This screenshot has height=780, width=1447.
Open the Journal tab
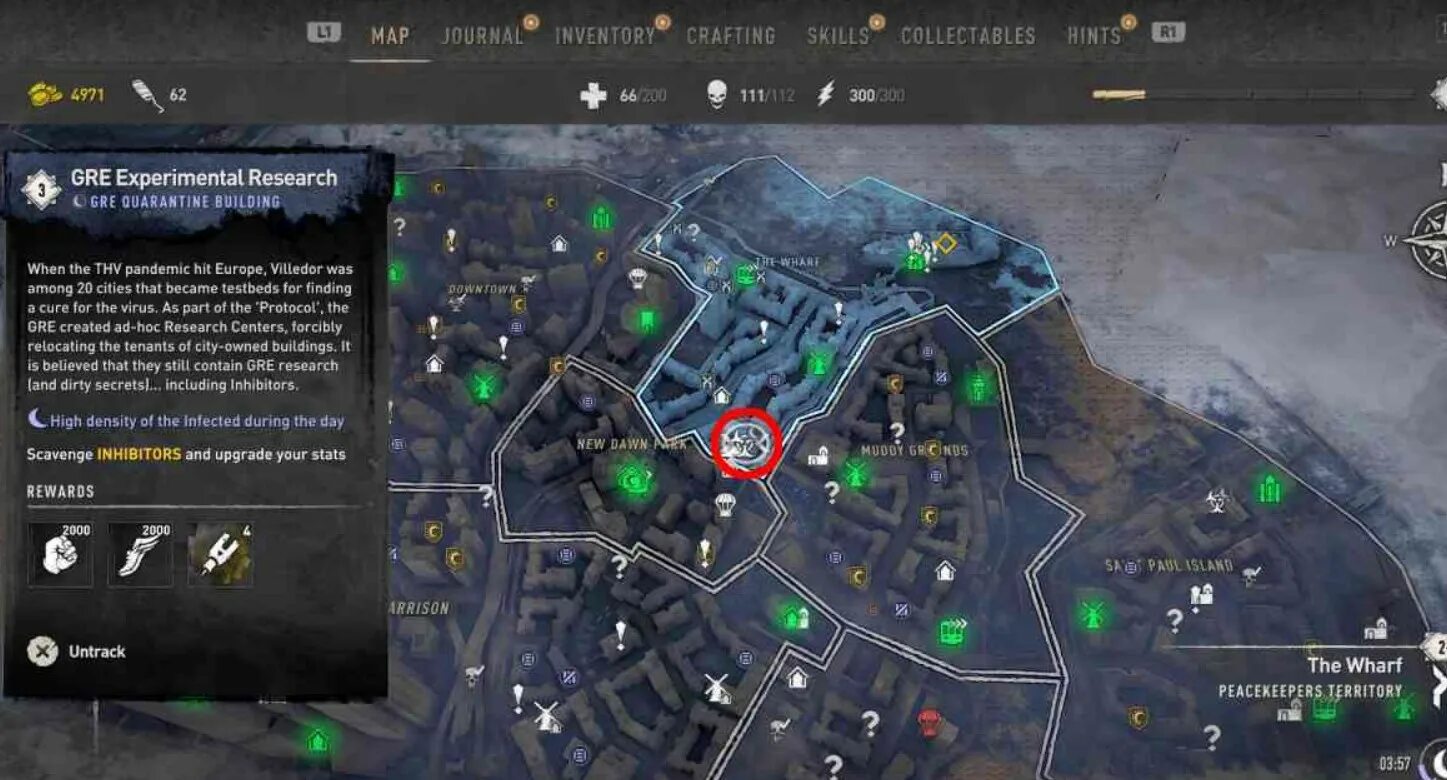click(483, 36)
